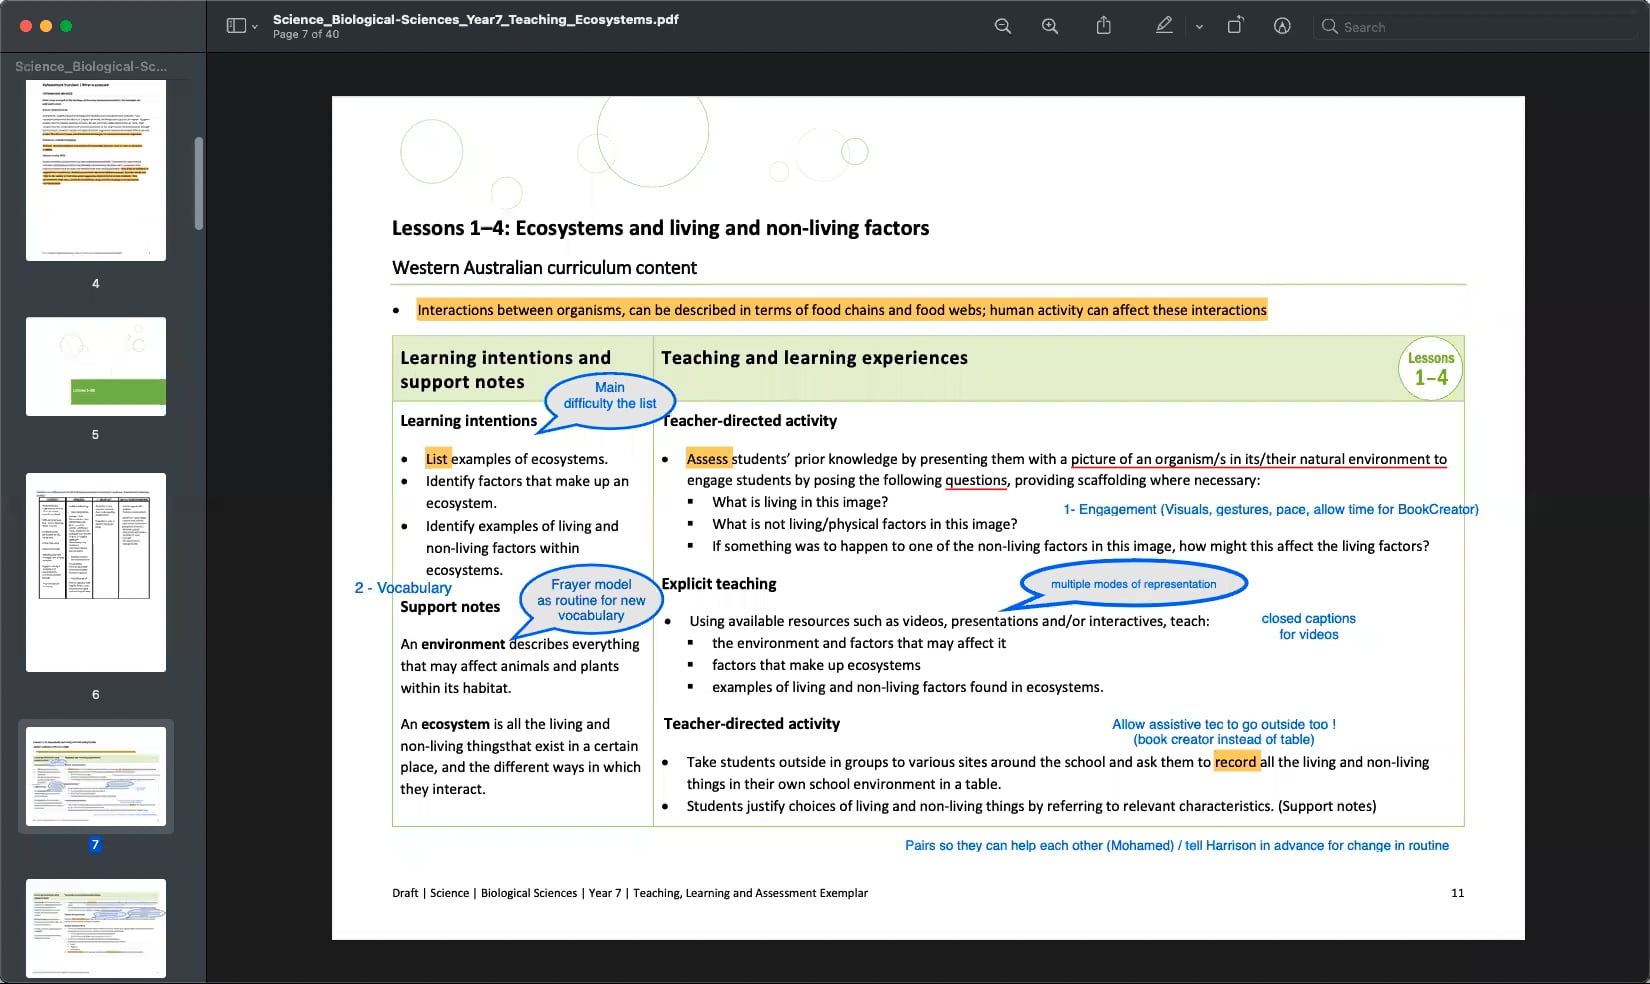Click the highlighted word 'record'
This screenshot has height=984, width=1650.
click(1236, 762)
